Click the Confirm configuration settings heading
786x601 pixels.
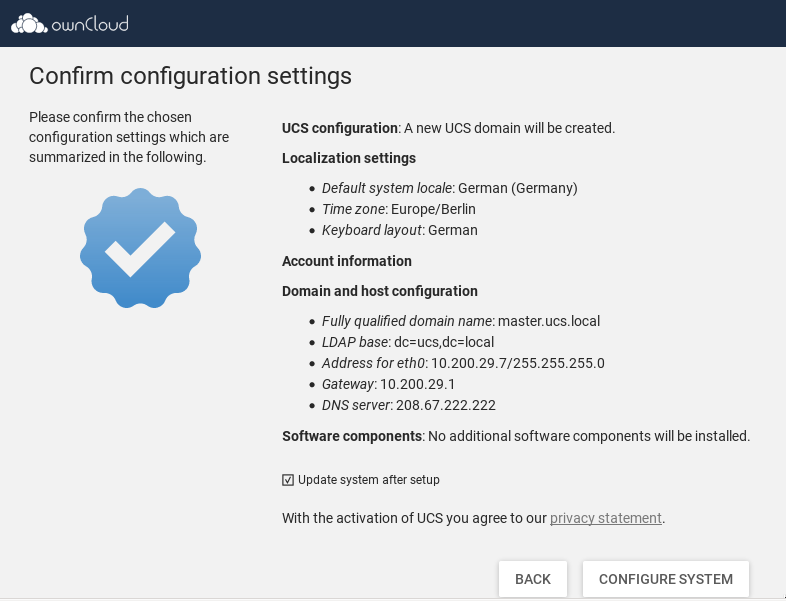click(x=190, y=76)
